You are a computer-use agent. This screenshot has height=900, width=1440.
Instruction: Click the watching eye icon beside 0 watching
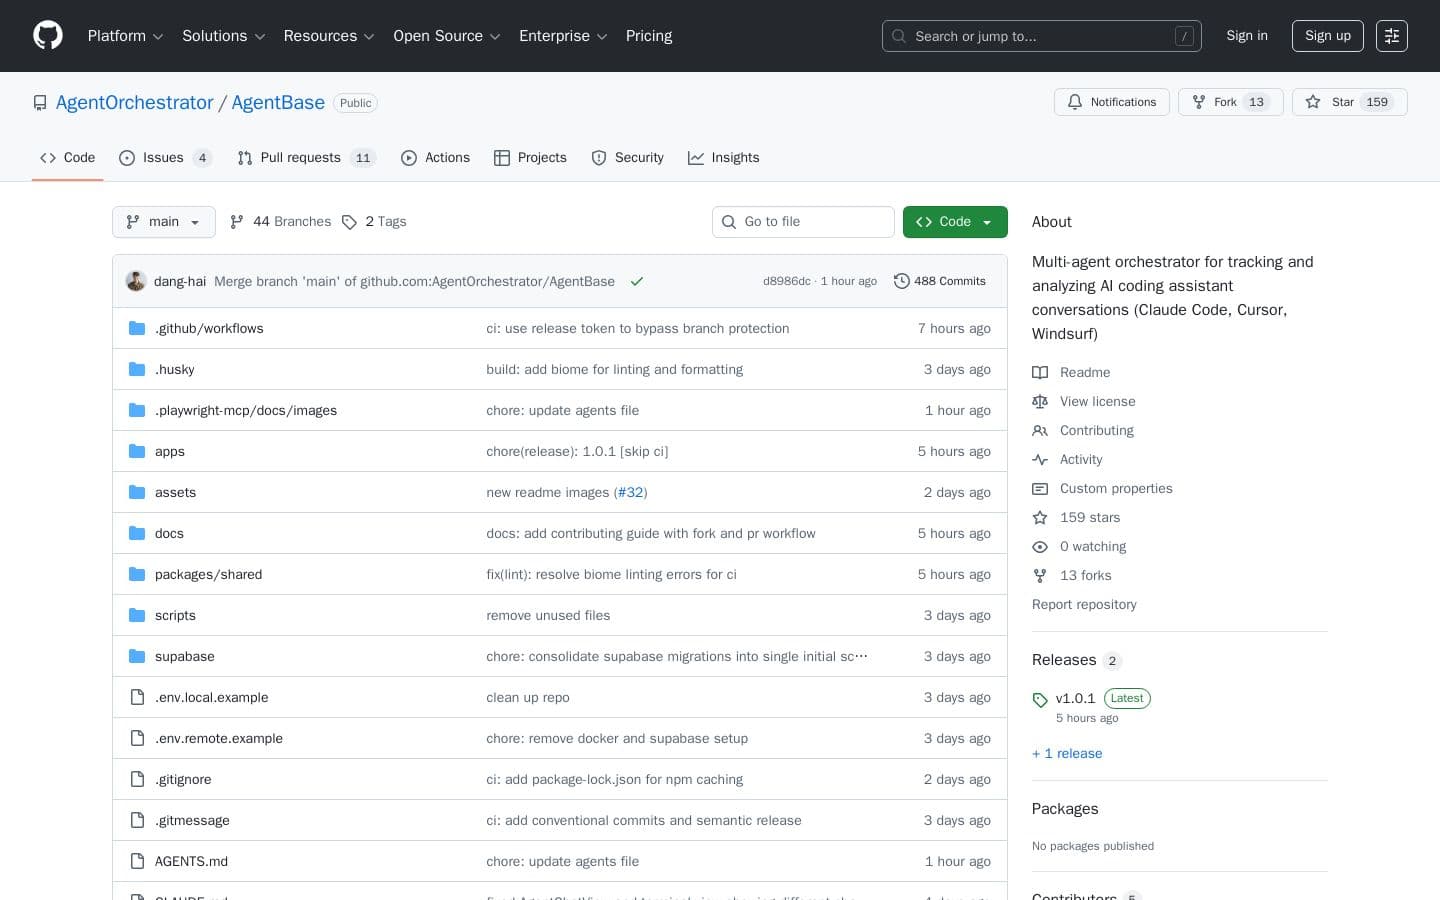[x=1040, y=547]
